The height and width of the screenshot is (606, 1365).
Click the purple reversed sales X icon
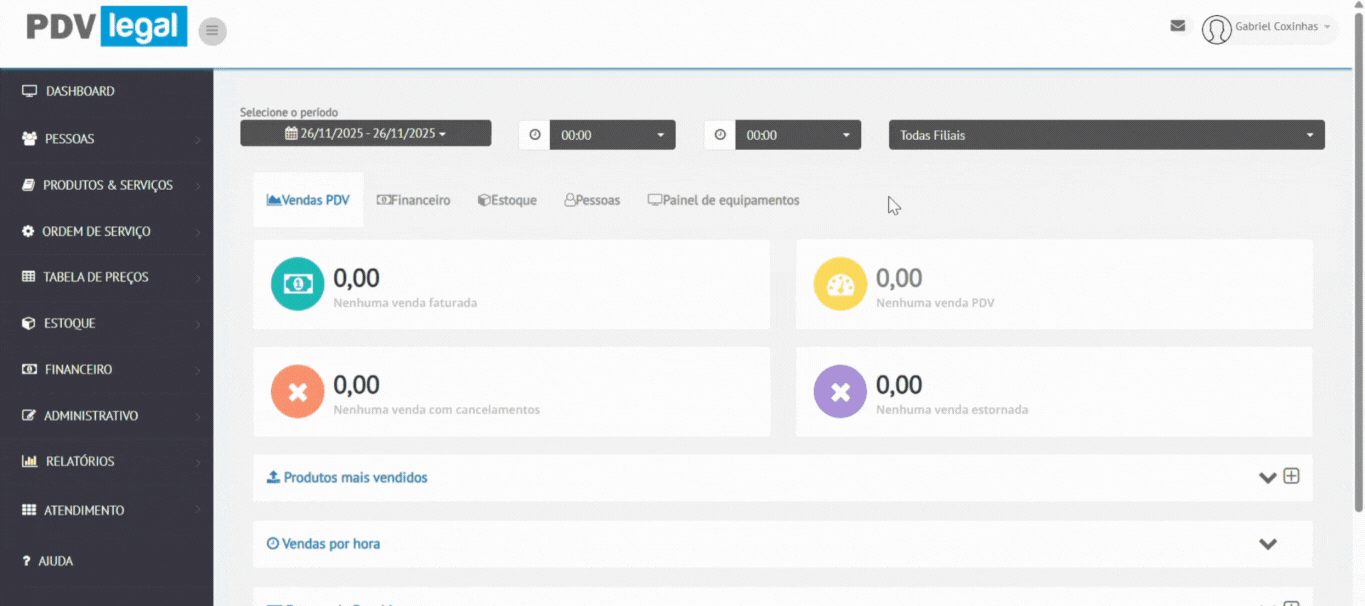click(840, 391)
